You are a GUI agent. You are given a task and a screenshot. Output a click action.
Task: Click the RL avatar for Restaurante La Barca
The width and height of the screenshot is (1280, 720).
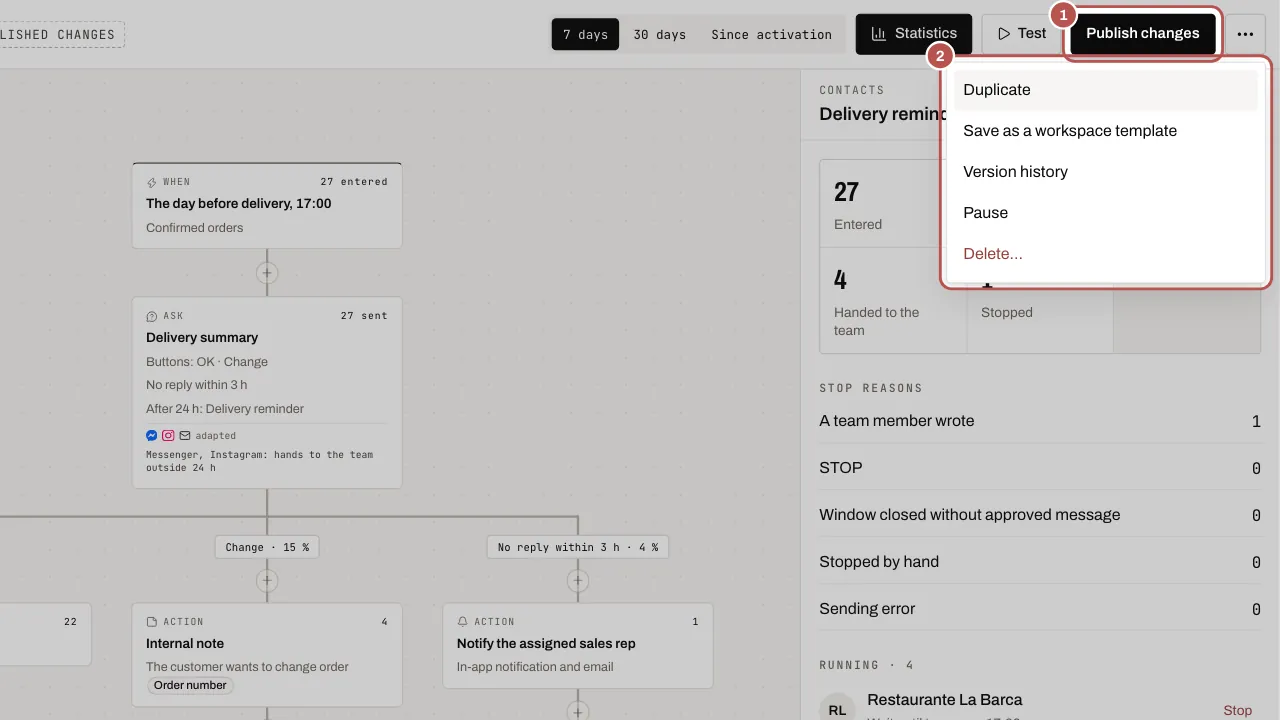[837, 709]
